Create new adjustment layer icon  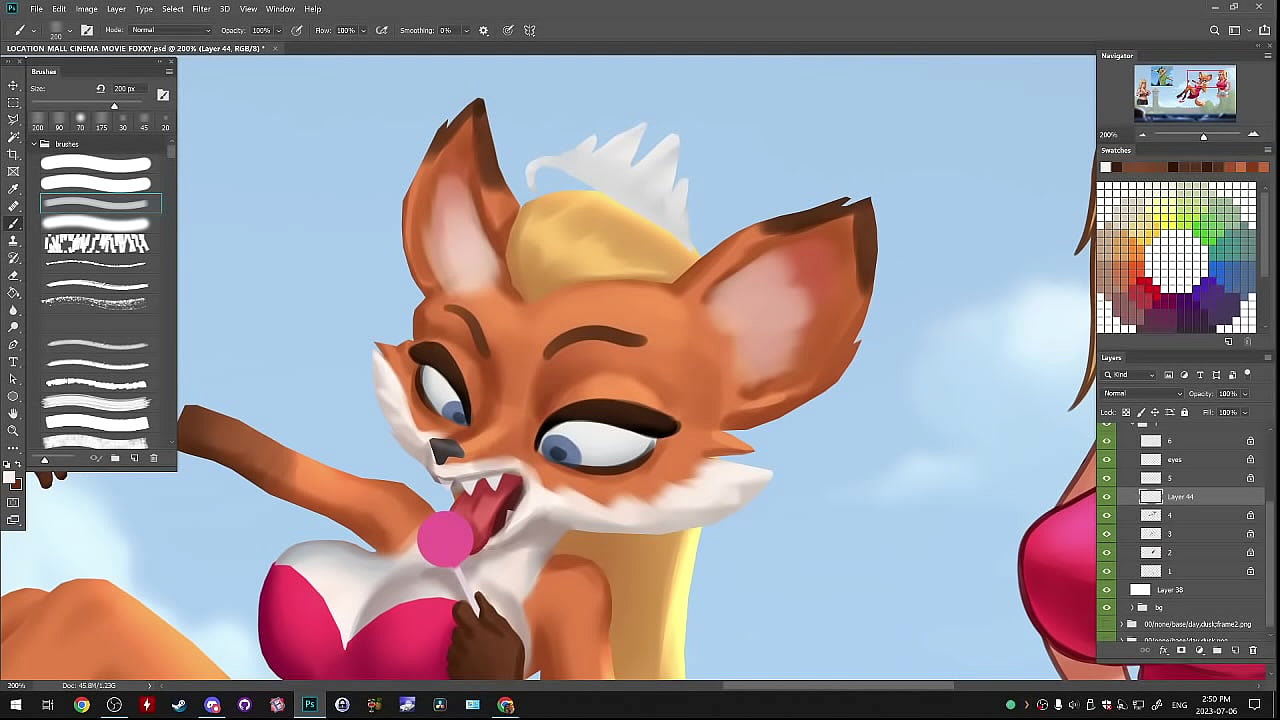[x=1199, y=650]
